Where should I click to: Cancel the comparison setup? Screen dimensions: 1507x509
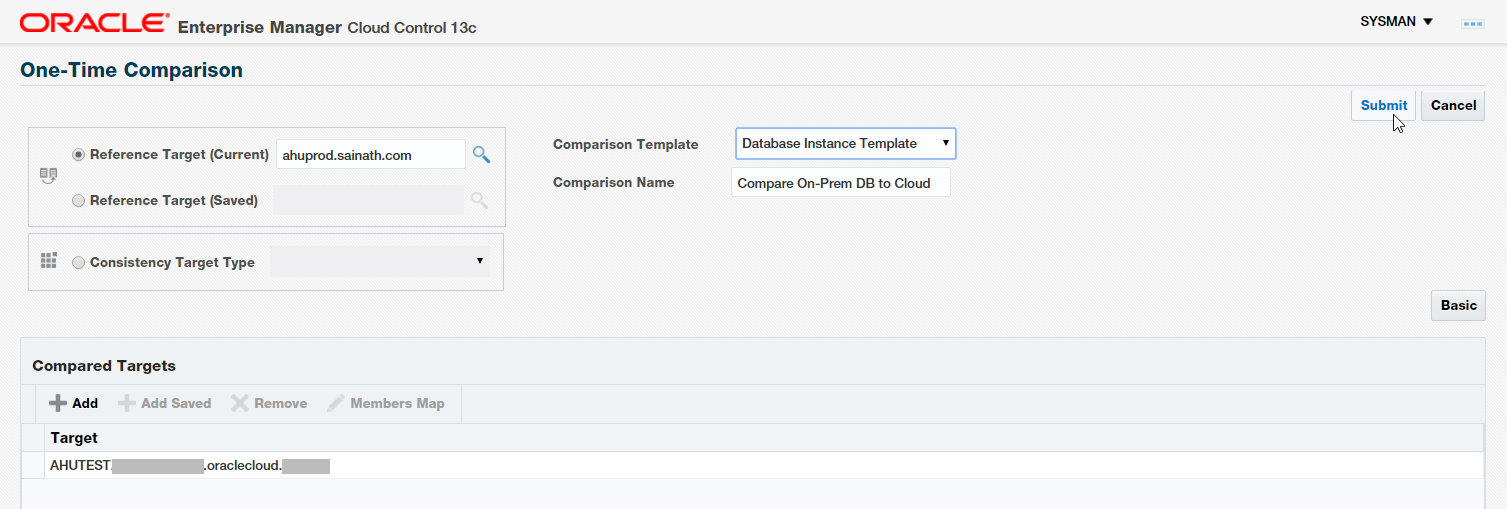click(x=1453, y=105)
